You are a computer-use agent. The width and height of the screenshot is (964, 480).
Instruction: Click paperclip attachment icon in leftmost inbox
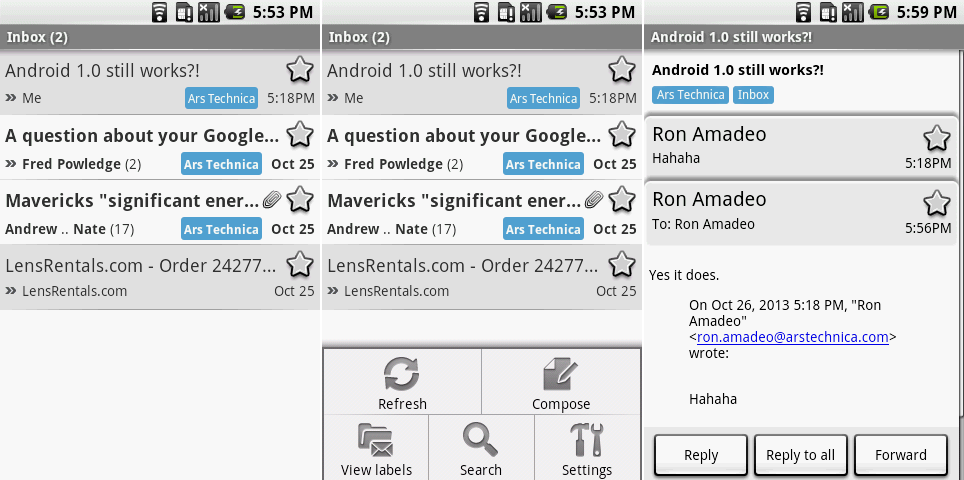click(272, 199)
